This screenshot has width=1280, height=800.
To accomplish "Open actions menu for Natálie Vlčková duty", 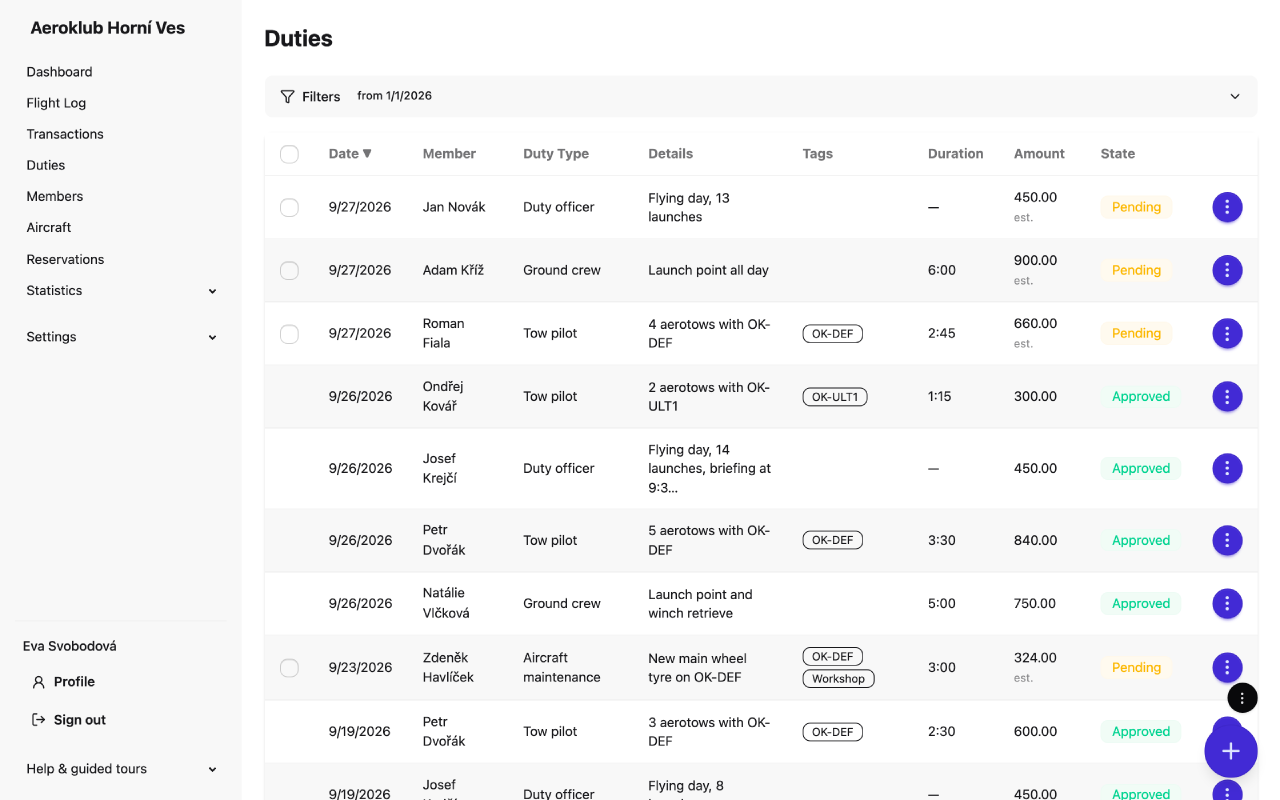I will [x=1227, y=603].
